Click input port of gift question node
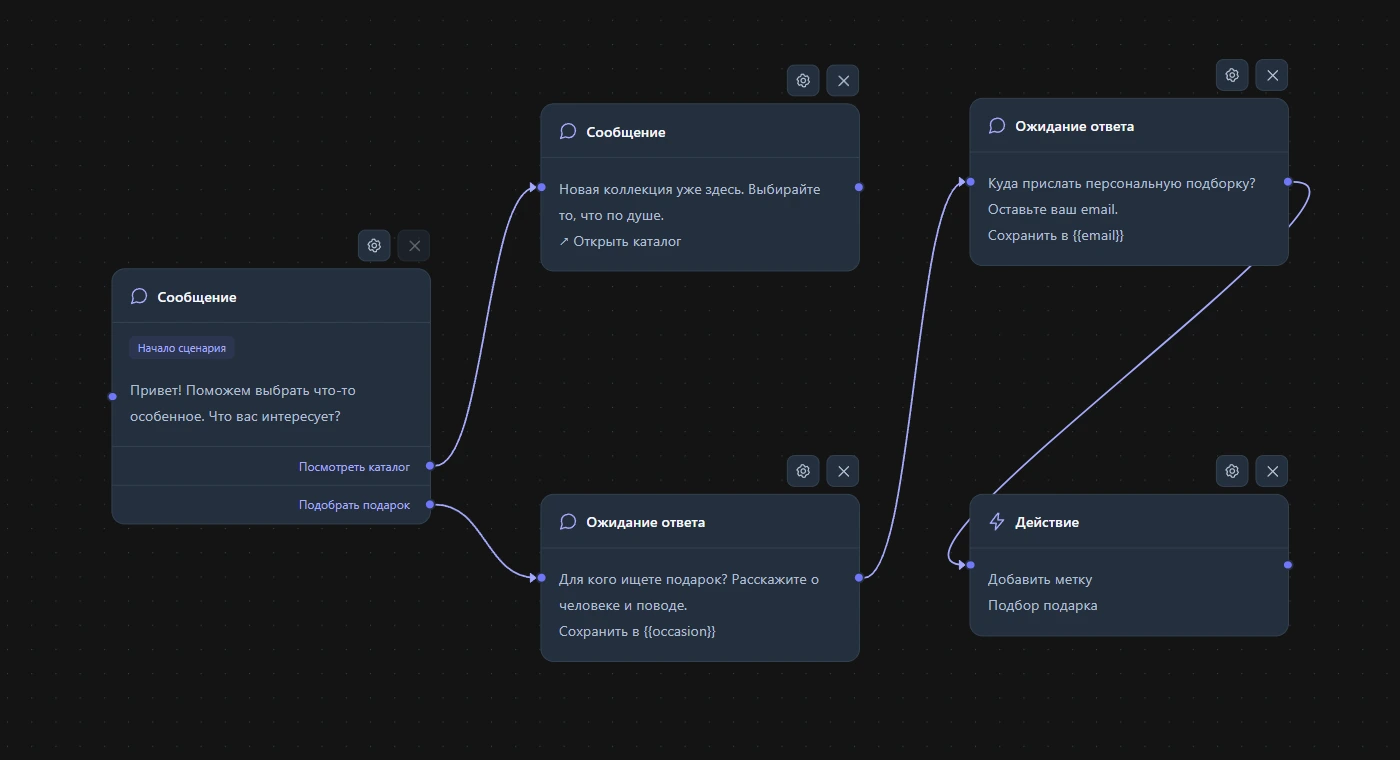The width and height of the screenshot is (1400, 760). click(x=541, y=577)
